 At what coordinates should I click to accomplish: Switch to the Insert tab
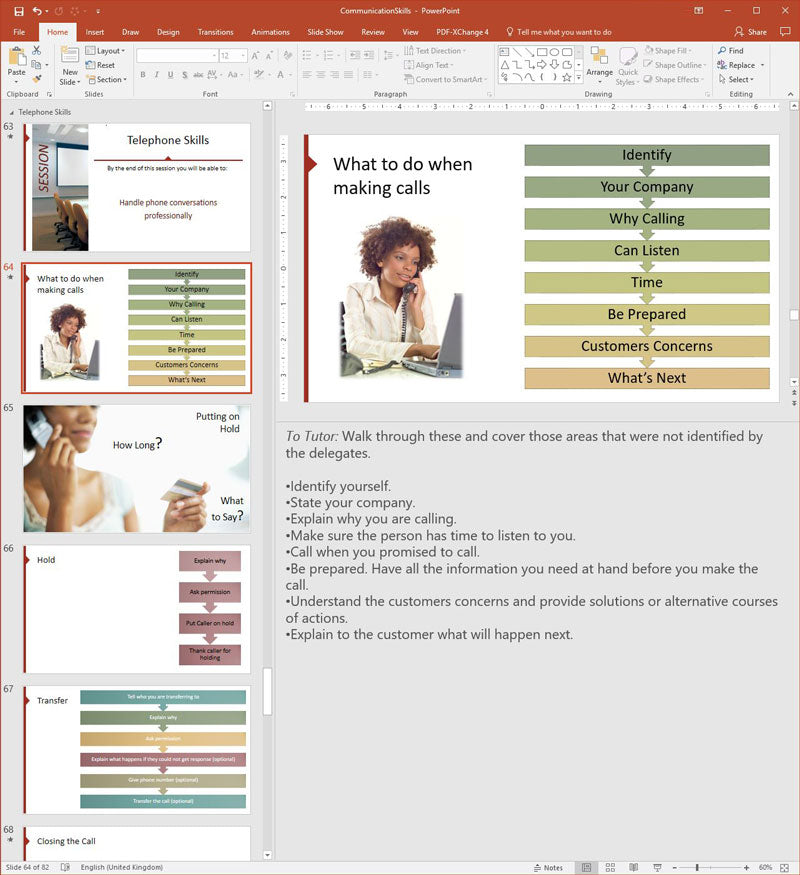[x=94, y=32]
